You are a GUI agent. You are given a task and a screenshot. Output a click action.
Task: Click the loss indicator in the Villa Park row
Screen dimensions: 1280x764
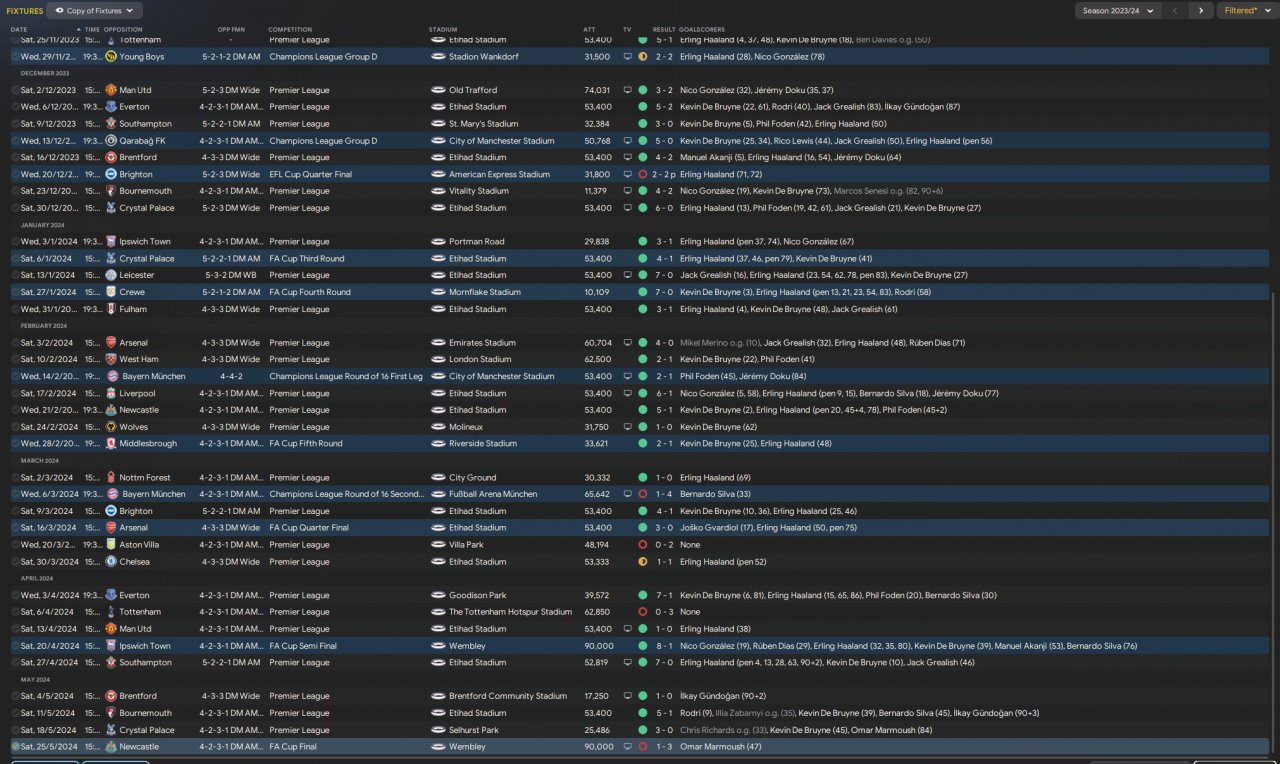coord(642,545)
